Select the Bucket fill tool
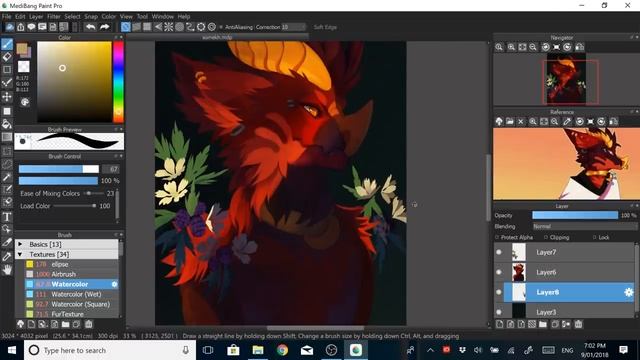 point(7,124)
